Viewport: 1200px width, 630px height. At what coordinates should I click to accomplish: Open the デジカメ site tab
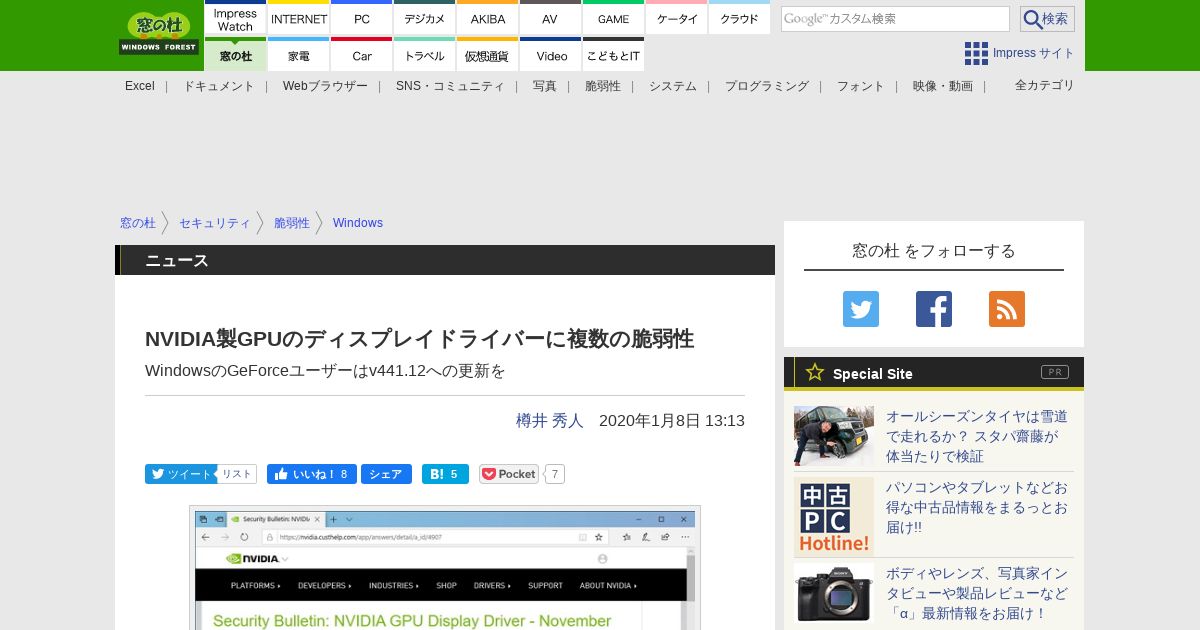tap(425, 19)
